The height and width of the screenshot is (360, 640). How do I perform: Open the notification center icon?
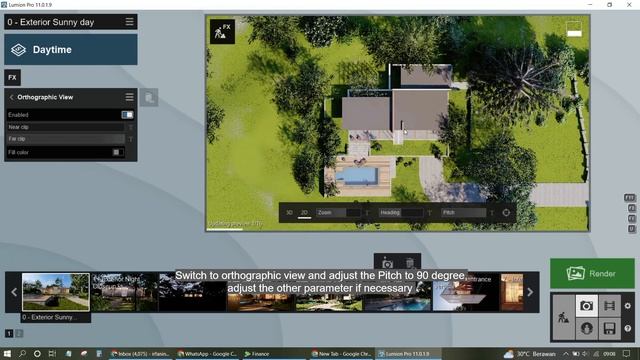pos(627,353)
